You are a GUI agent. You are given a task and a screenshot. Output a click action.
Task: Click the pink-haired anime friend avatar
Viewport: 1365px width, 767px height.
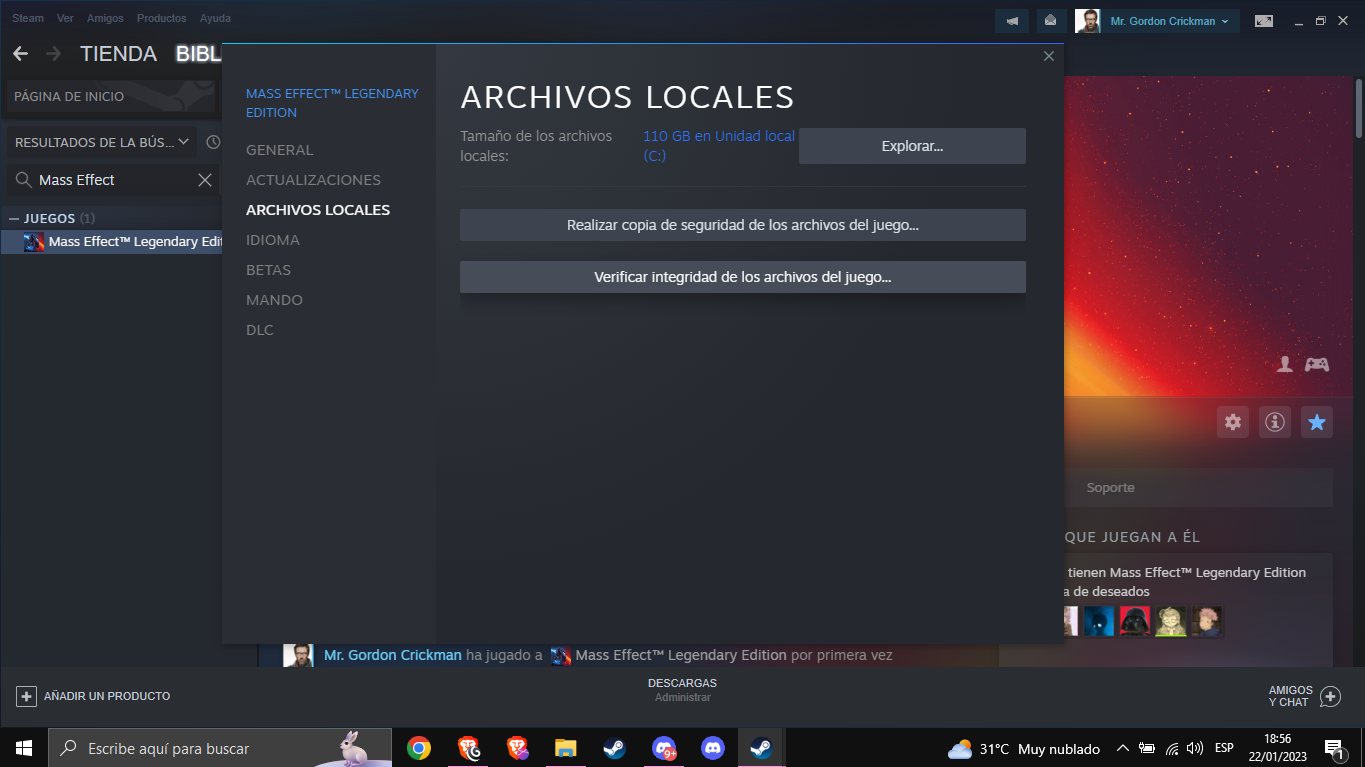1207,622
